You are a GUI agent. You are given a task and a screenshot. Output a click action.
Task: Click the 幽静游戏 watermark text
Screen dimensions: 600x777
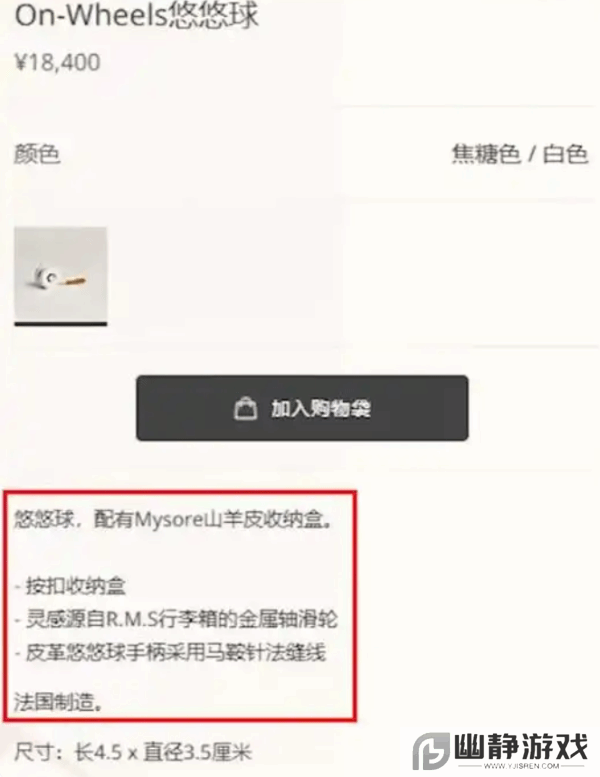click(x=521, y=747)
